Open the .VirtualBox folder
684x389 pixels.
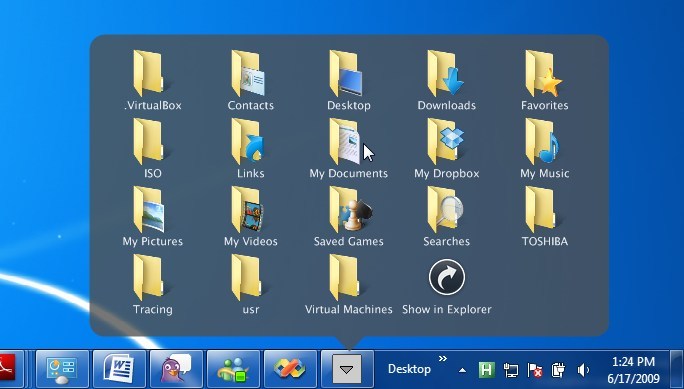point(152,79)
